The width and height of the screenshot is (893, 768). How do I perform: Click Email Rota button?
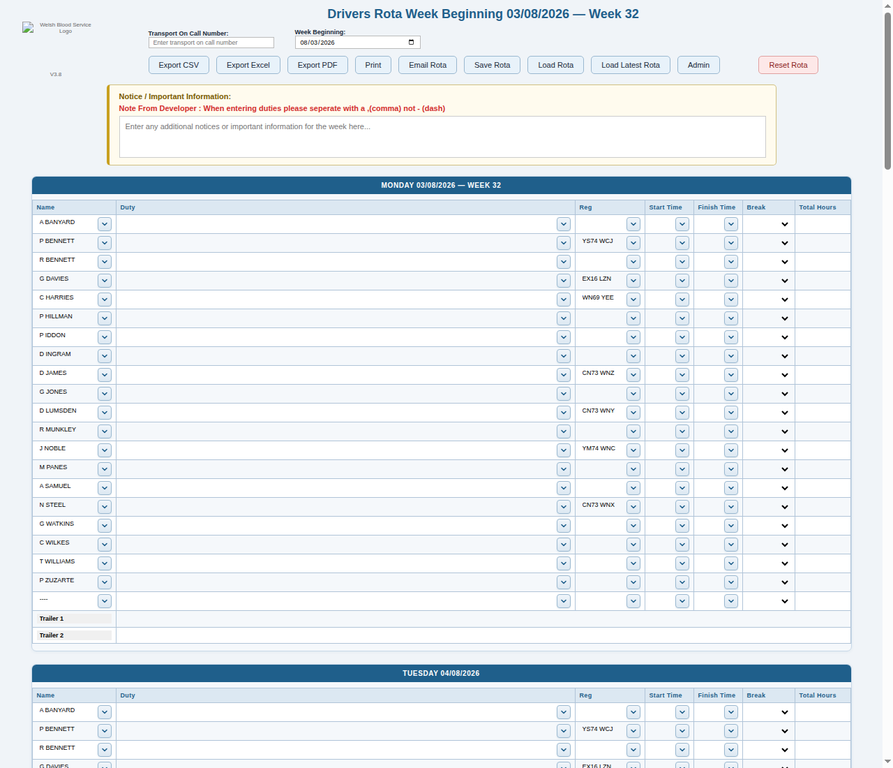(427, 65)
